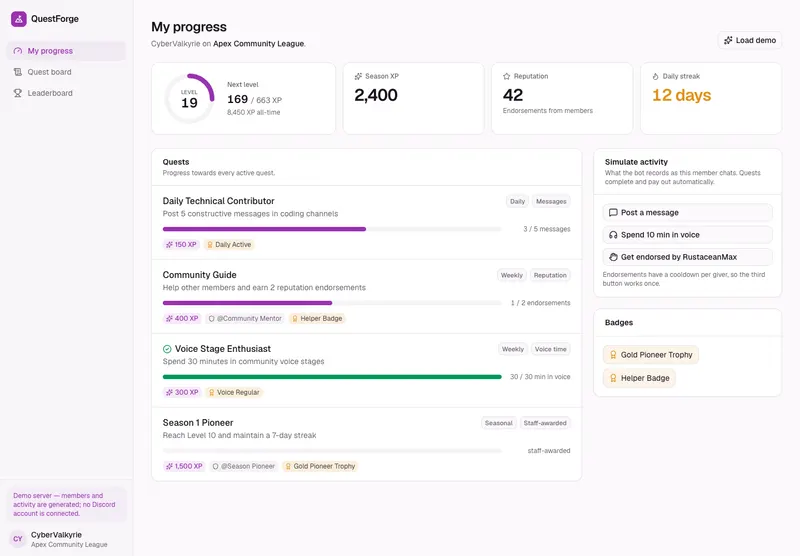This screenshot has width=800, height=556.
Task: Click the Voice time tag chip
Action: coord(551,349)
